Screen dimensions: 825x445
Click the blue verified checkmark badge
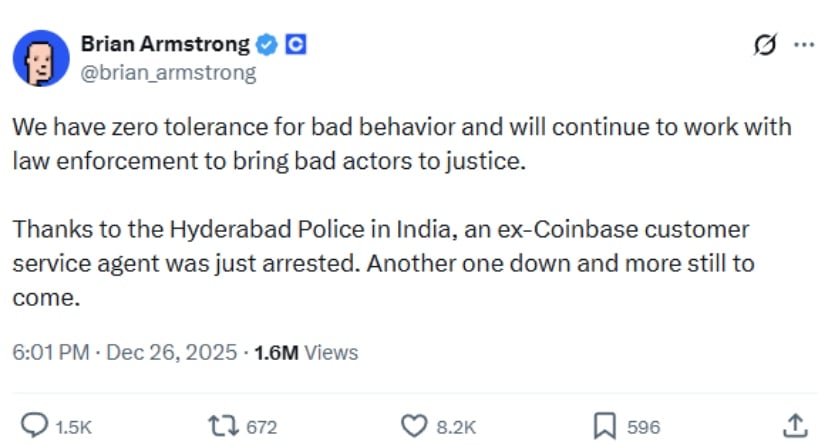tap(267, 44)
